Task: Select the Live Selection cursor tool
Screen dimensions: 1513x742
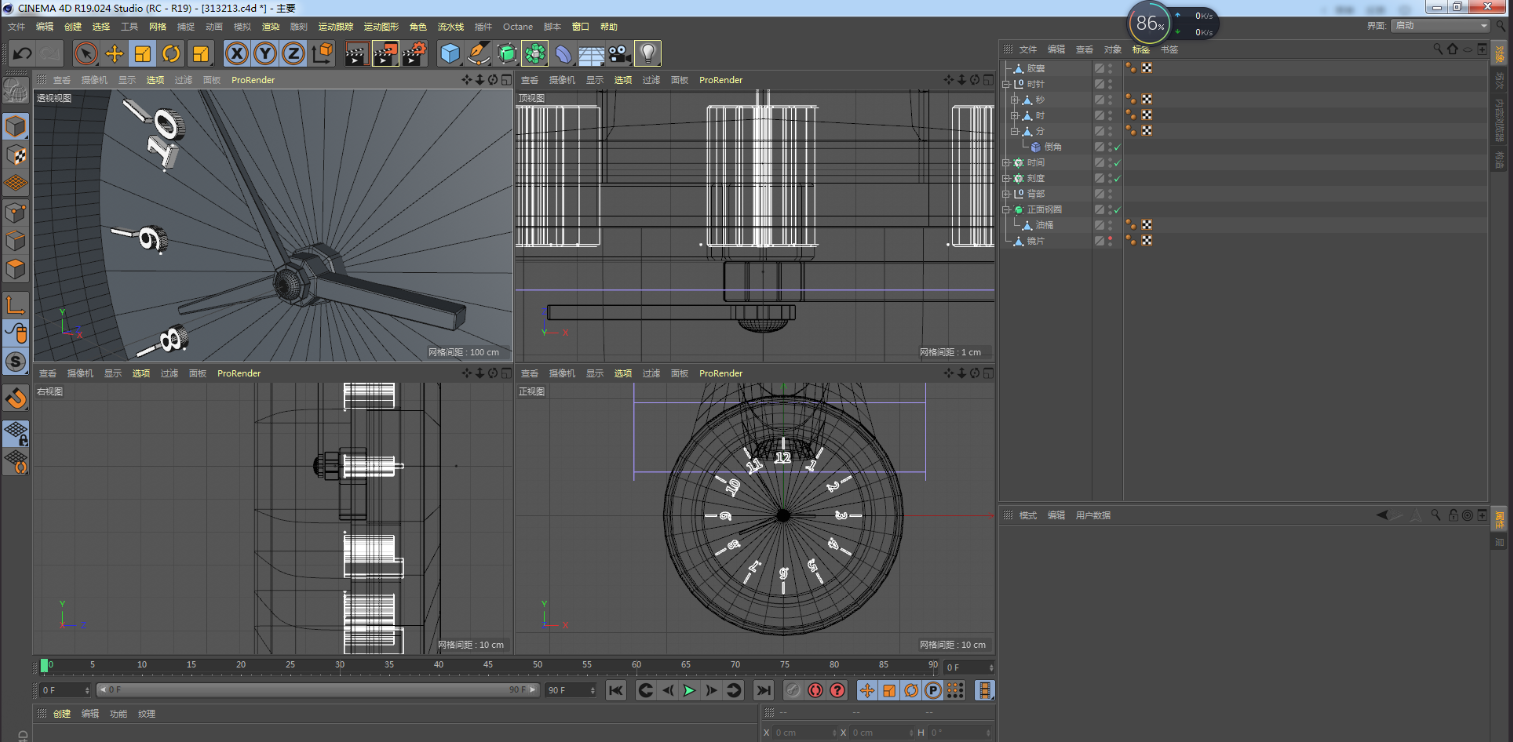Action: click(86, 53)
